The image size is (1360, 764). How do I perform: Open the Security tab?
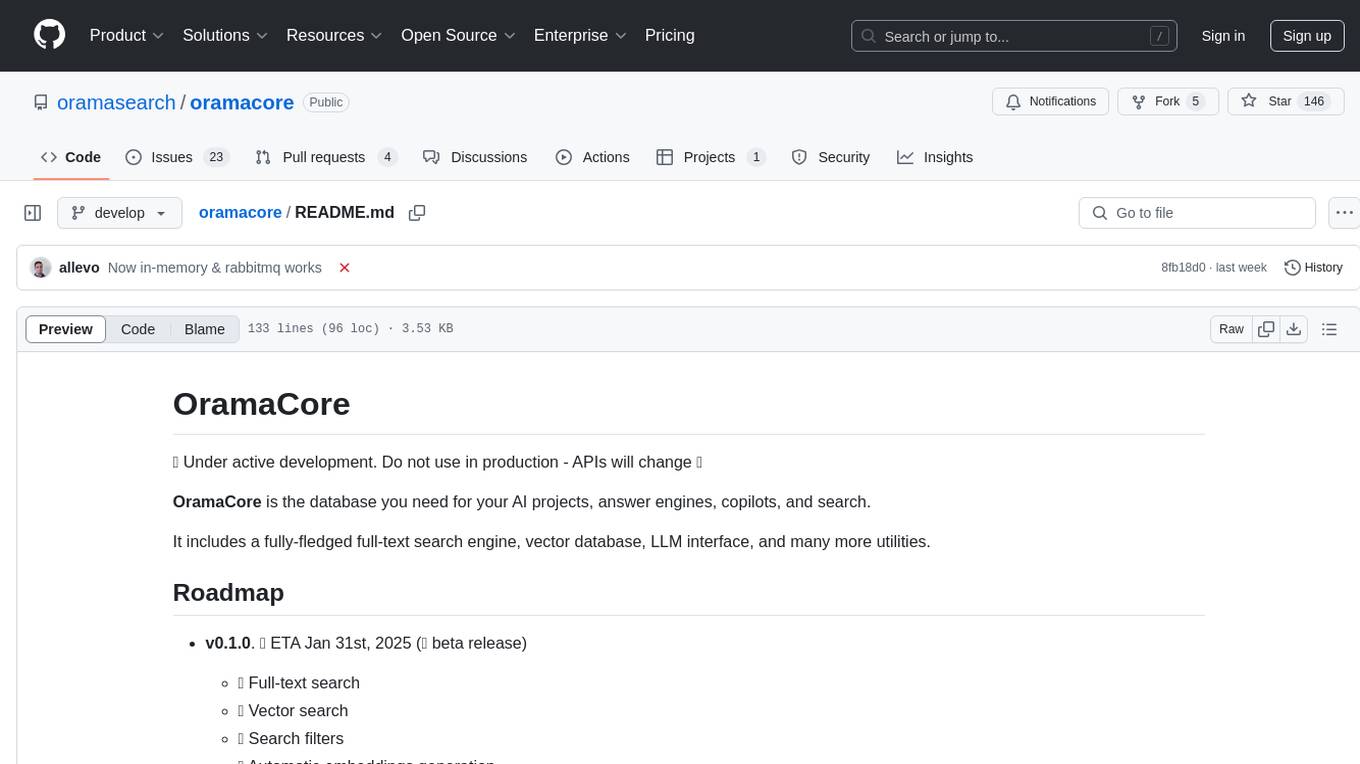(831, 157)
